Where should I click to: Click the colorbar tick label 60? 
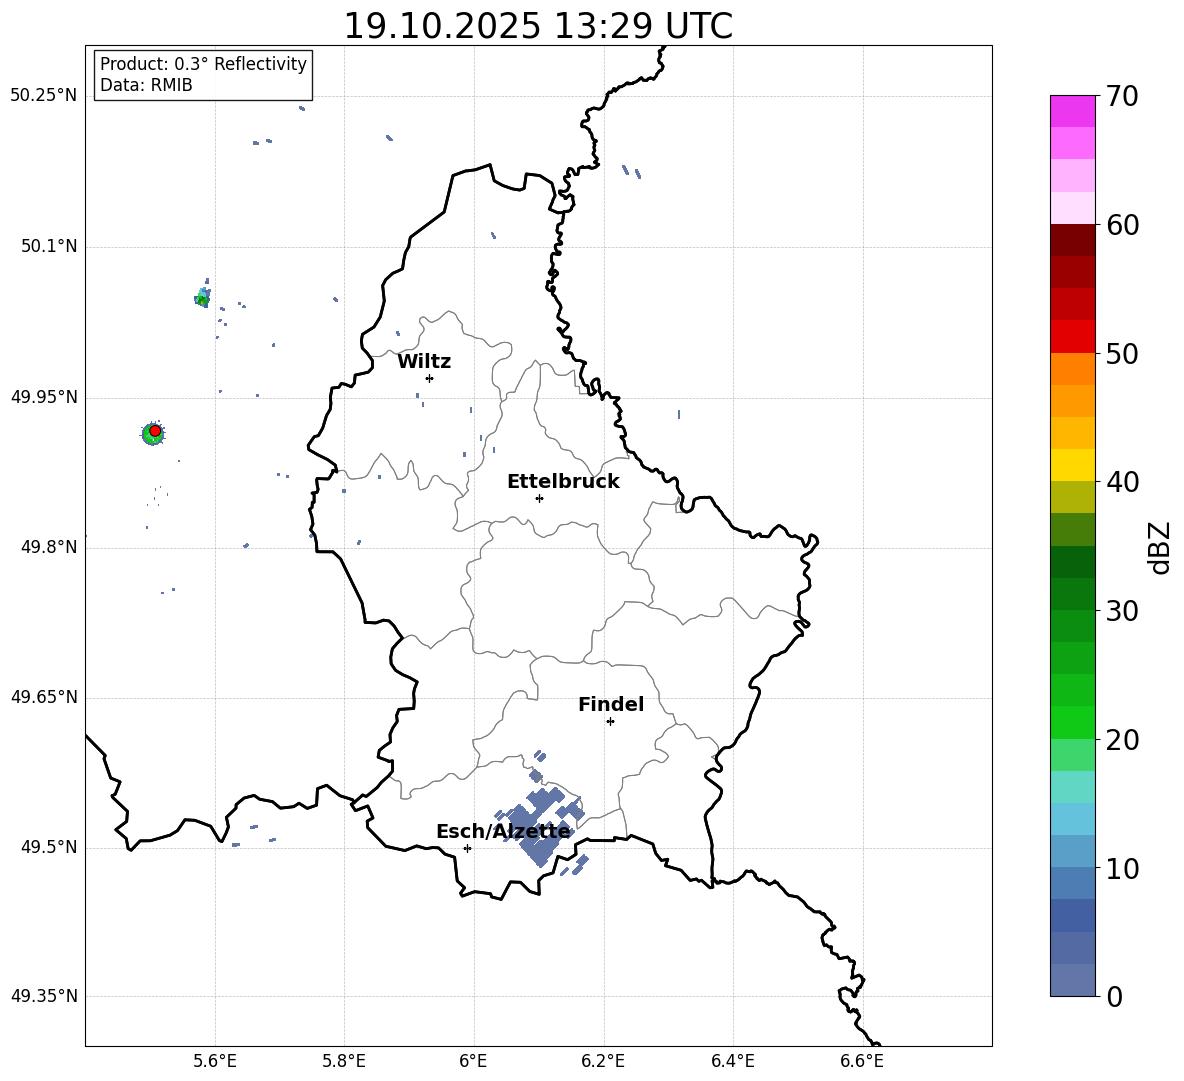click(1123, 225)
